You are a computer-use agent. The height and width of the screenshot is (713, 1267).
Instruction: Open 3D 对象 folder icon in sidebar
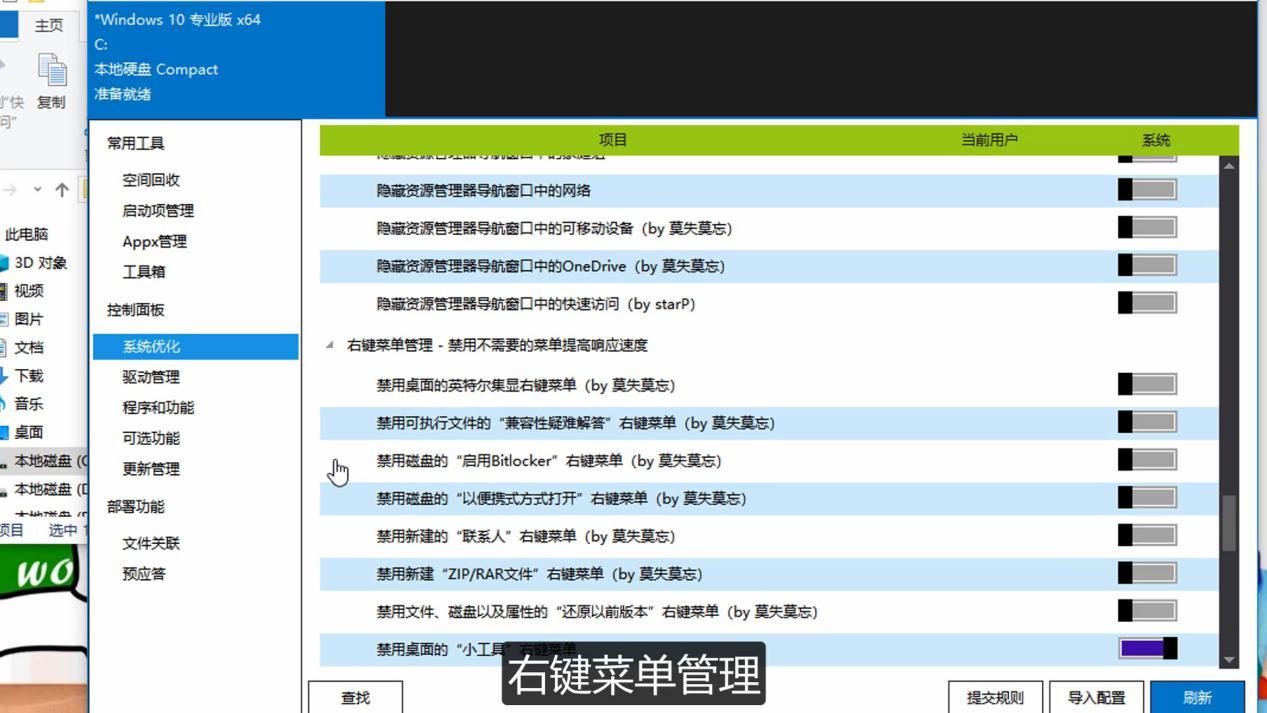tap(4, 263)
